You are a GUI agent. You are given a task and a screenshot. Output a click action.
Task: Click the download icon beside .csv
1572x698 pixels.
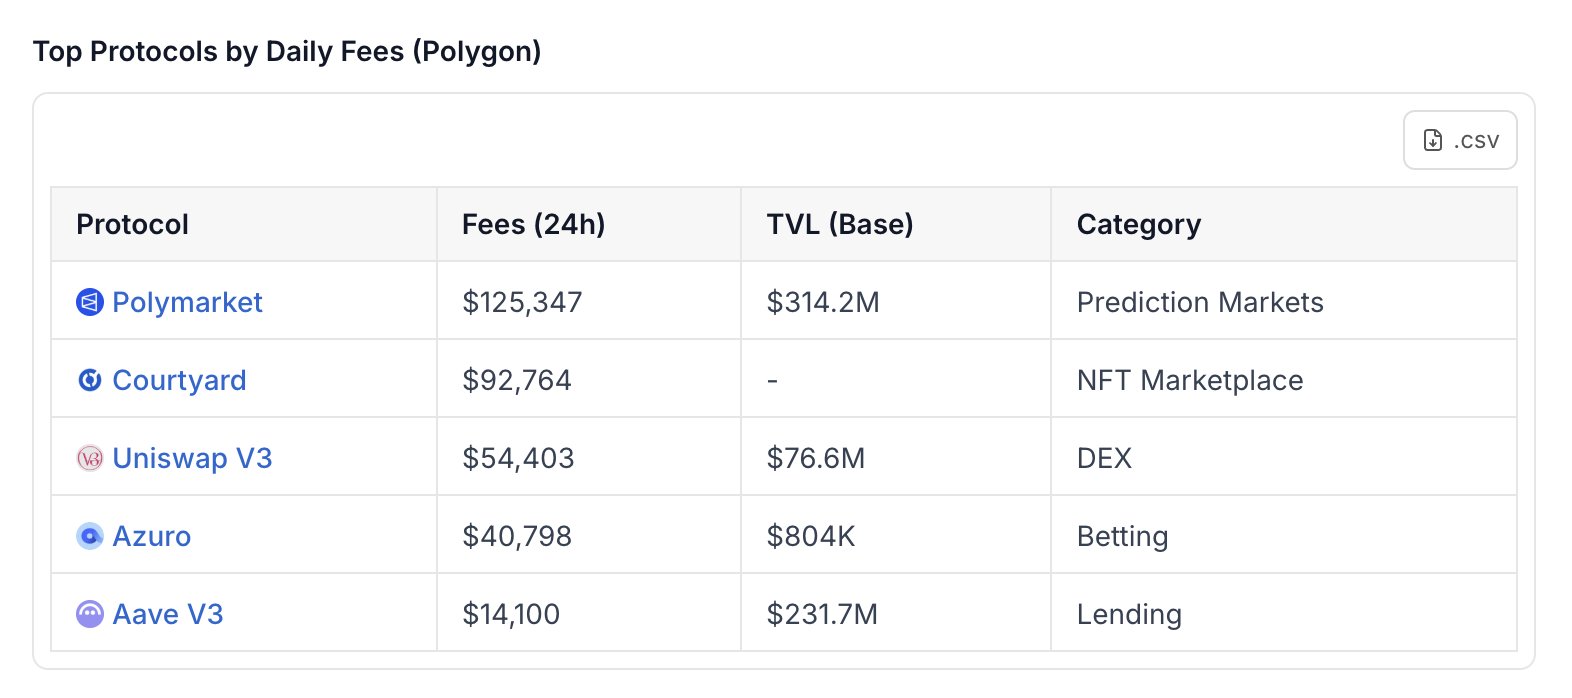[1433, 141]
